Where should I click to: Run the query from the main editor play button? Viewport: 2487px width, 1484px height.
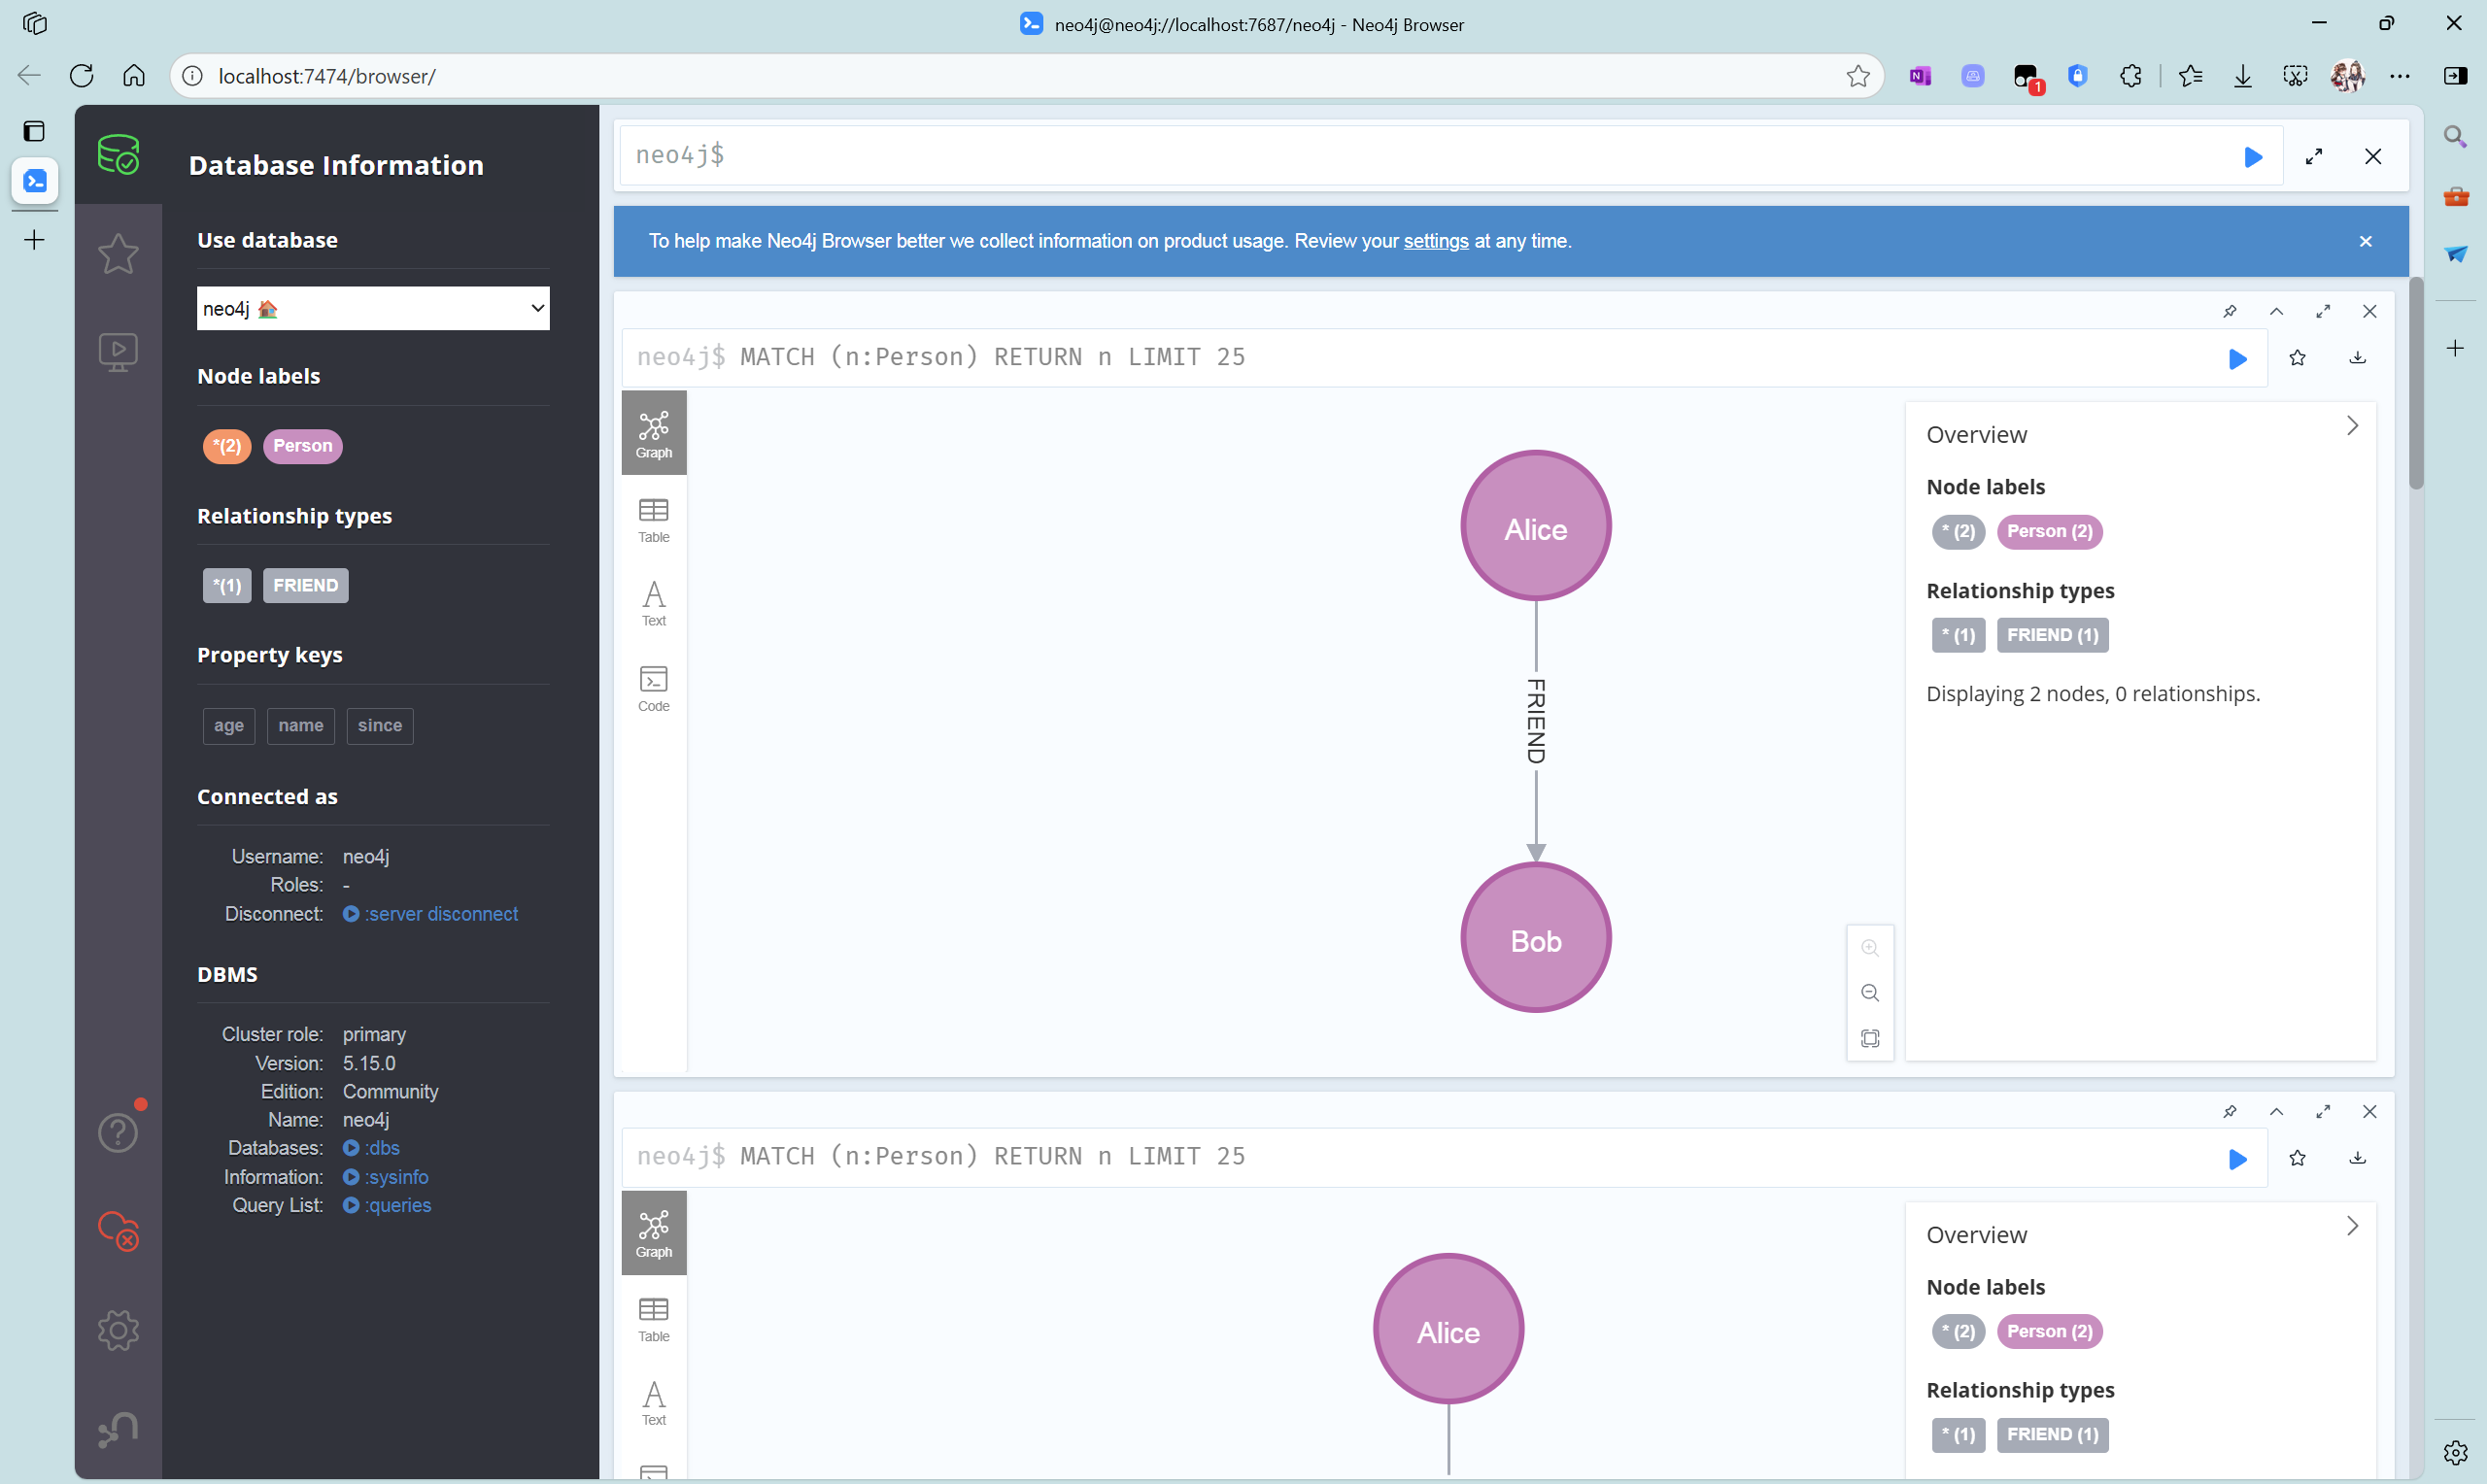pos(2253,157)
